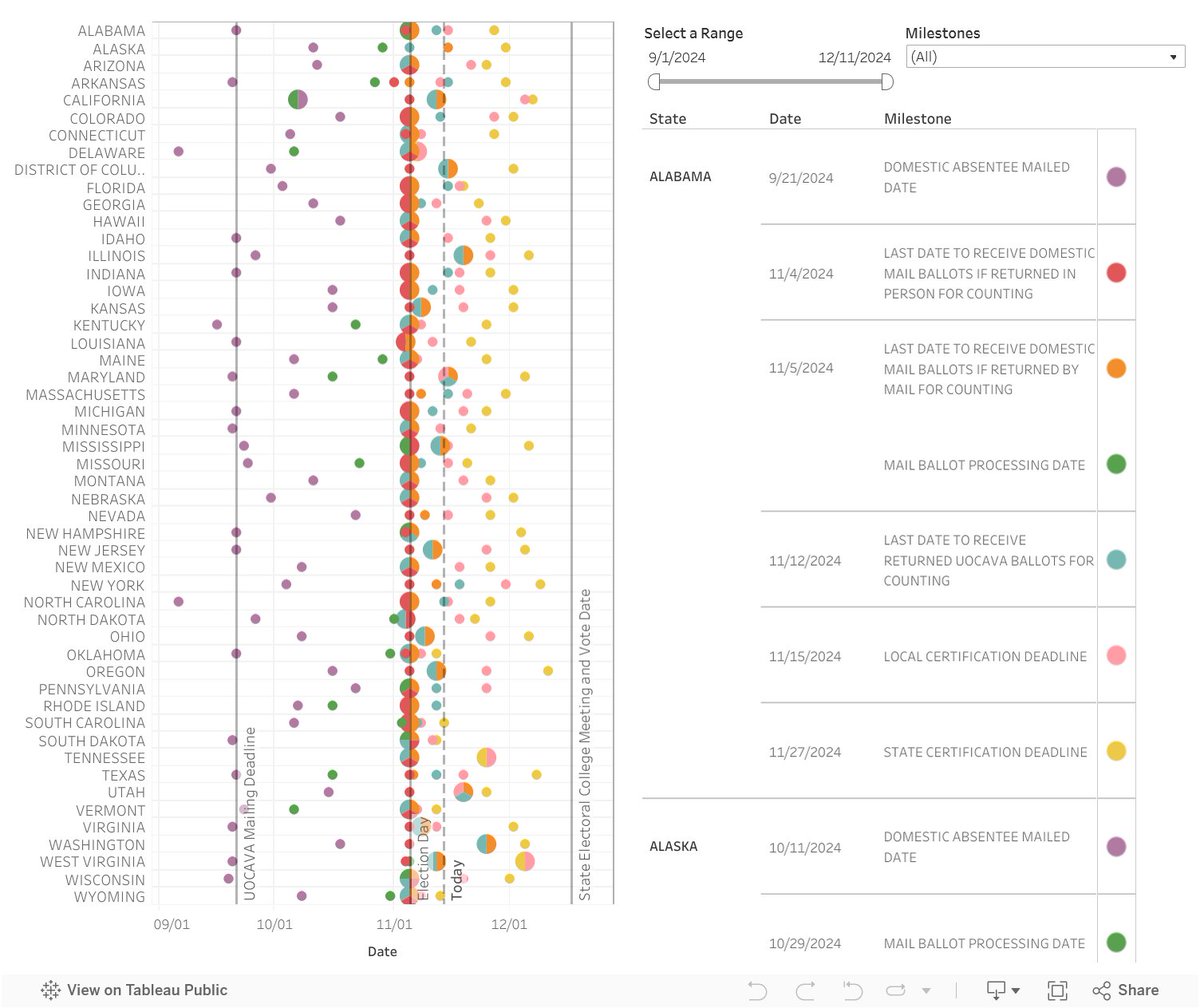Click the 9/21/2024 date cell
This screenshot has height=1008, width=1200.
[x=801, y=178]
